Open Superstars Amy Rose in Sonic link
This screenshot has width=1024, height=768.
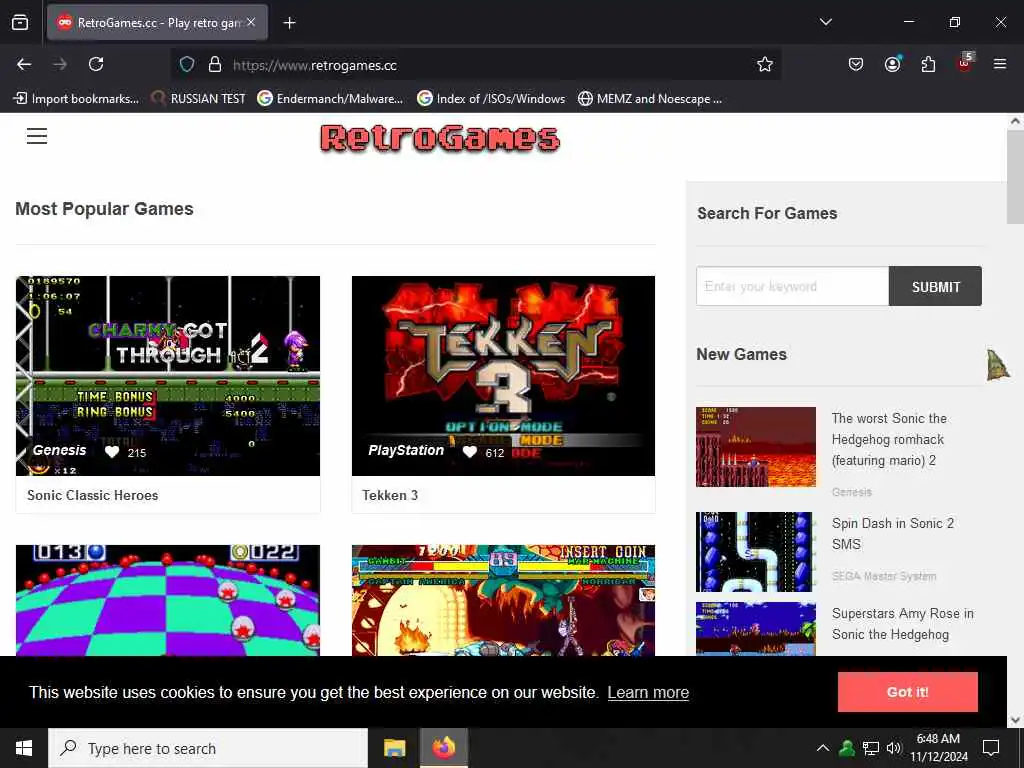pos(903,624)
